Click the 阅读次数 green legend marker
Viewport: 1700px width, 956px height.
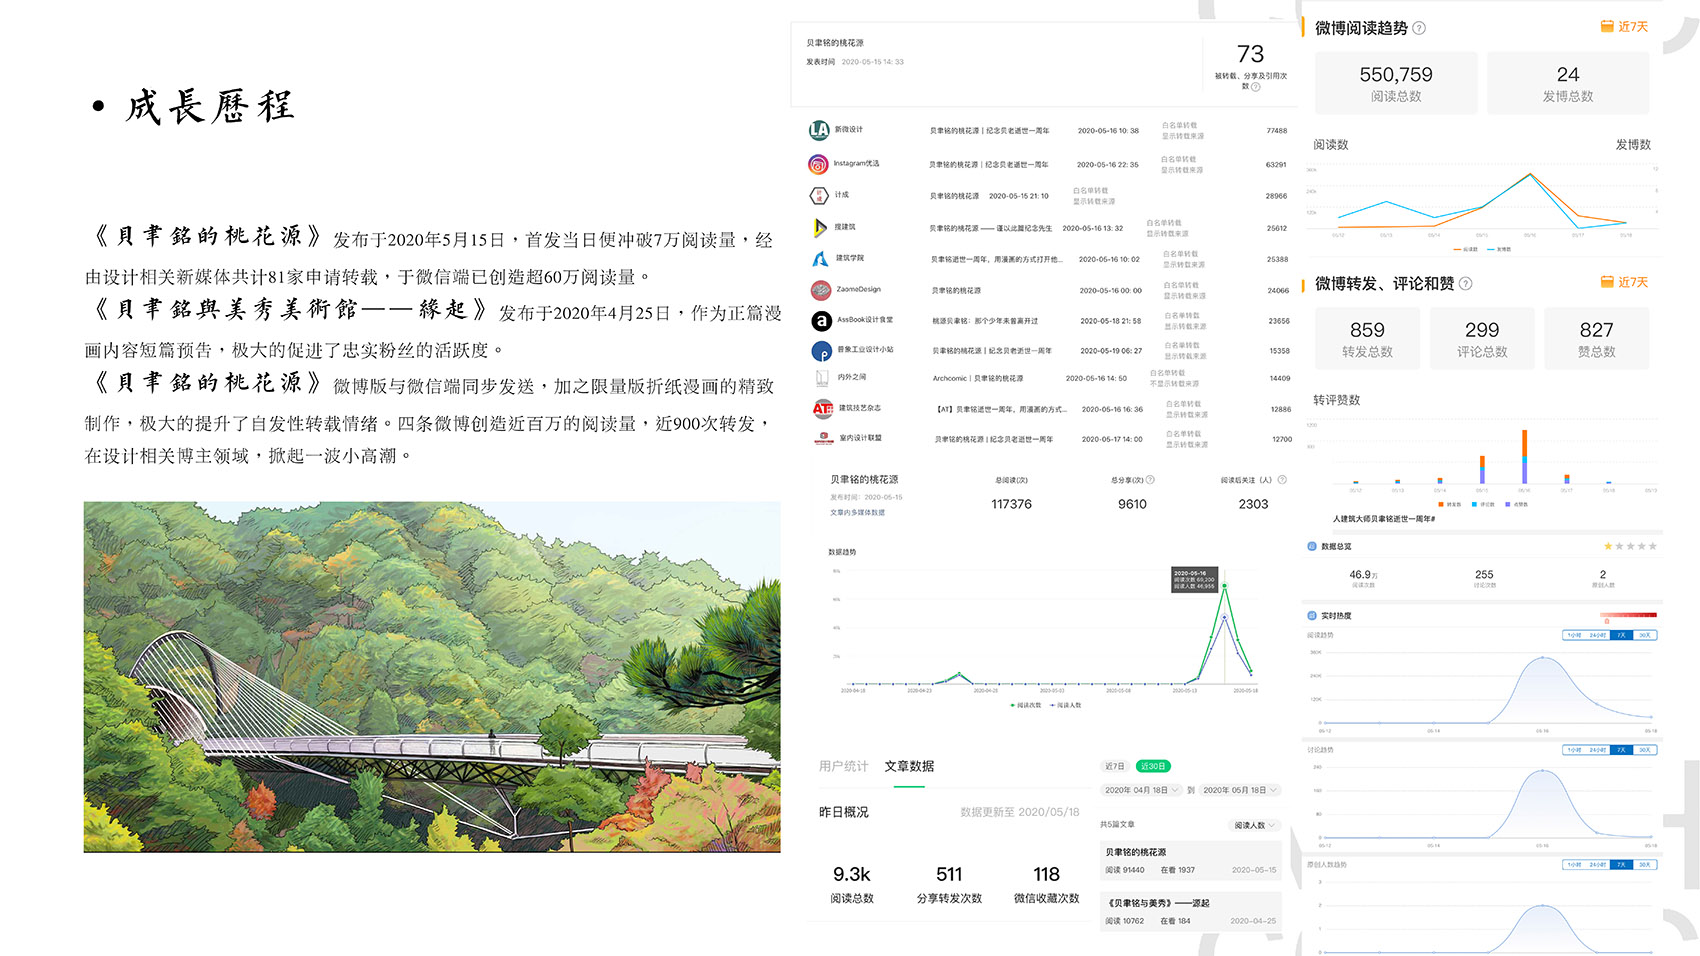[x=1013, y=705]
